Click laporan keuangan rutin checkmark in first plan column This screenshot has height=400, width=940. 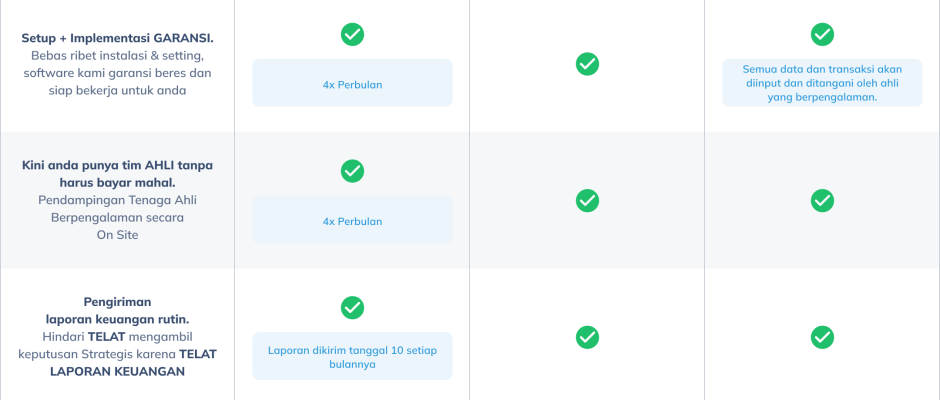(352, 307)
